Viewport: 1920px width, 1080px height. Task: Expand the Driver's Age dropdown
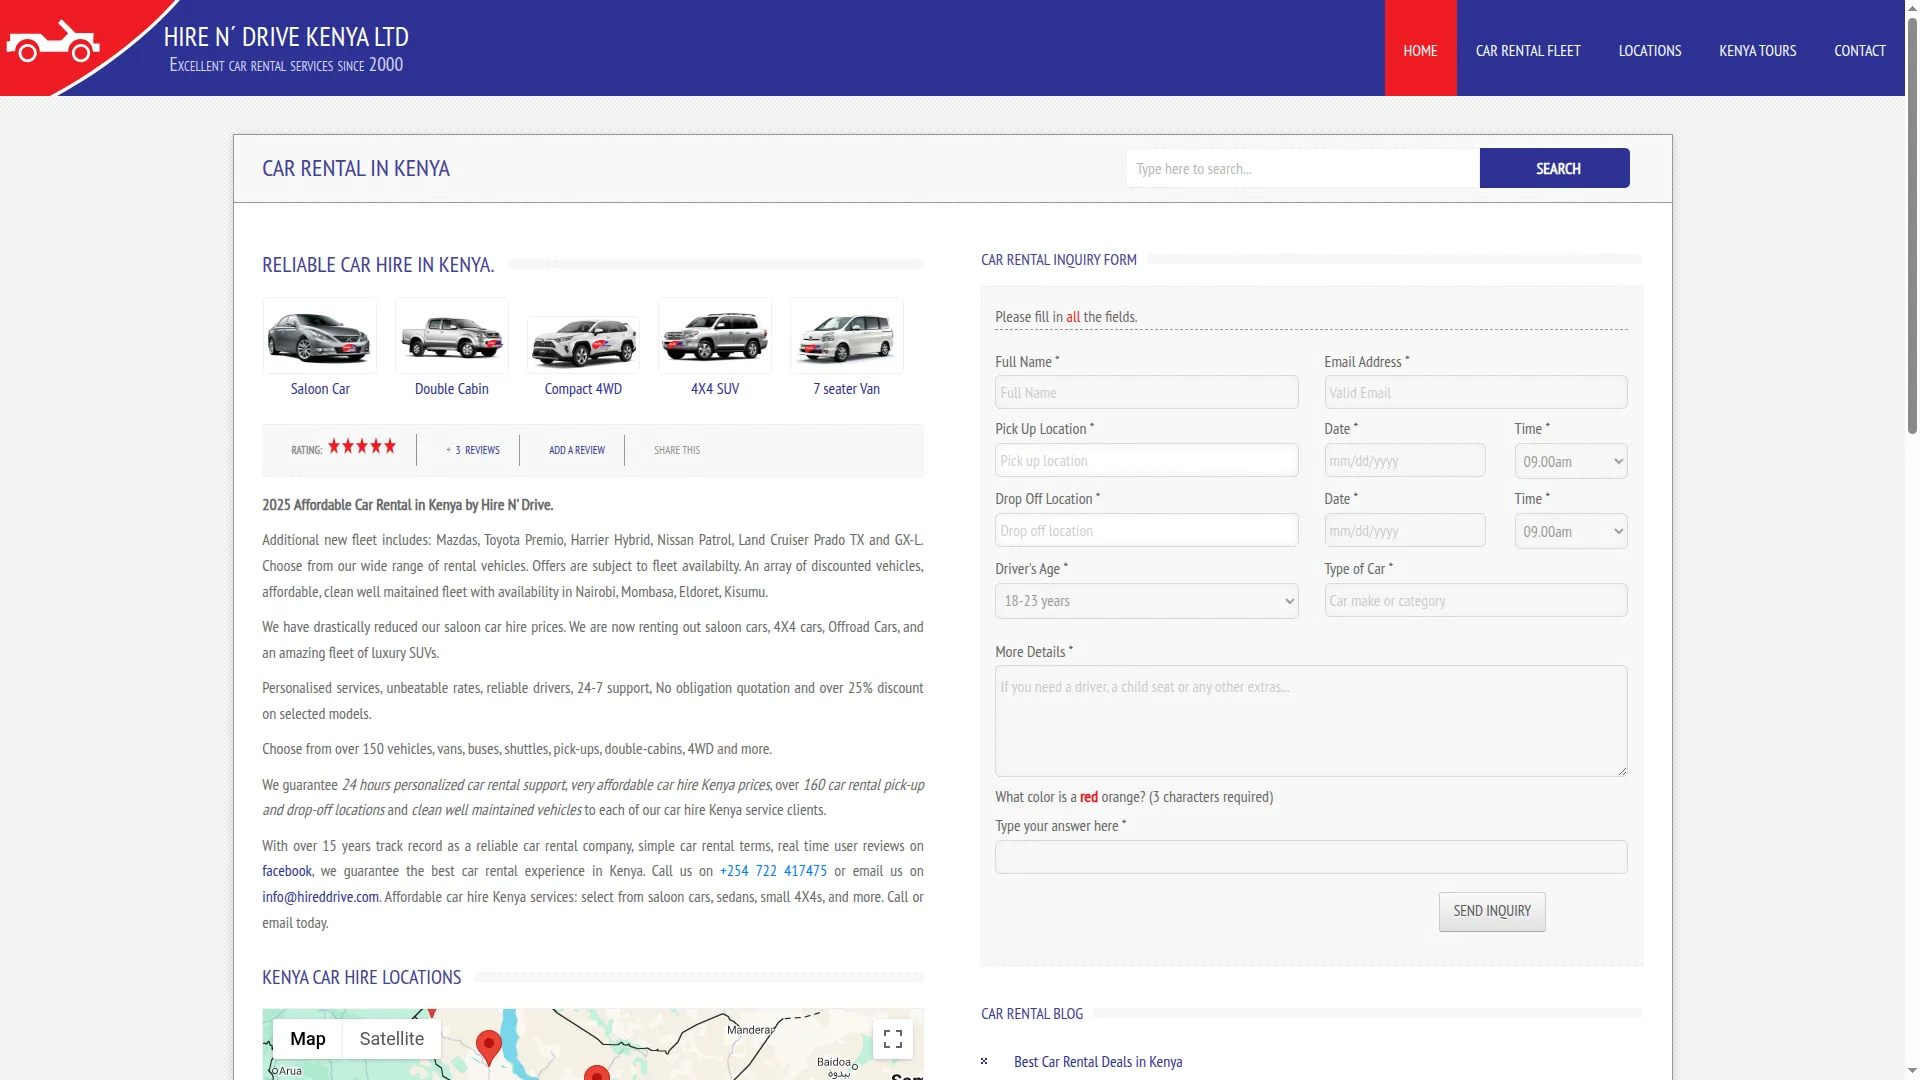(1147, 601)
